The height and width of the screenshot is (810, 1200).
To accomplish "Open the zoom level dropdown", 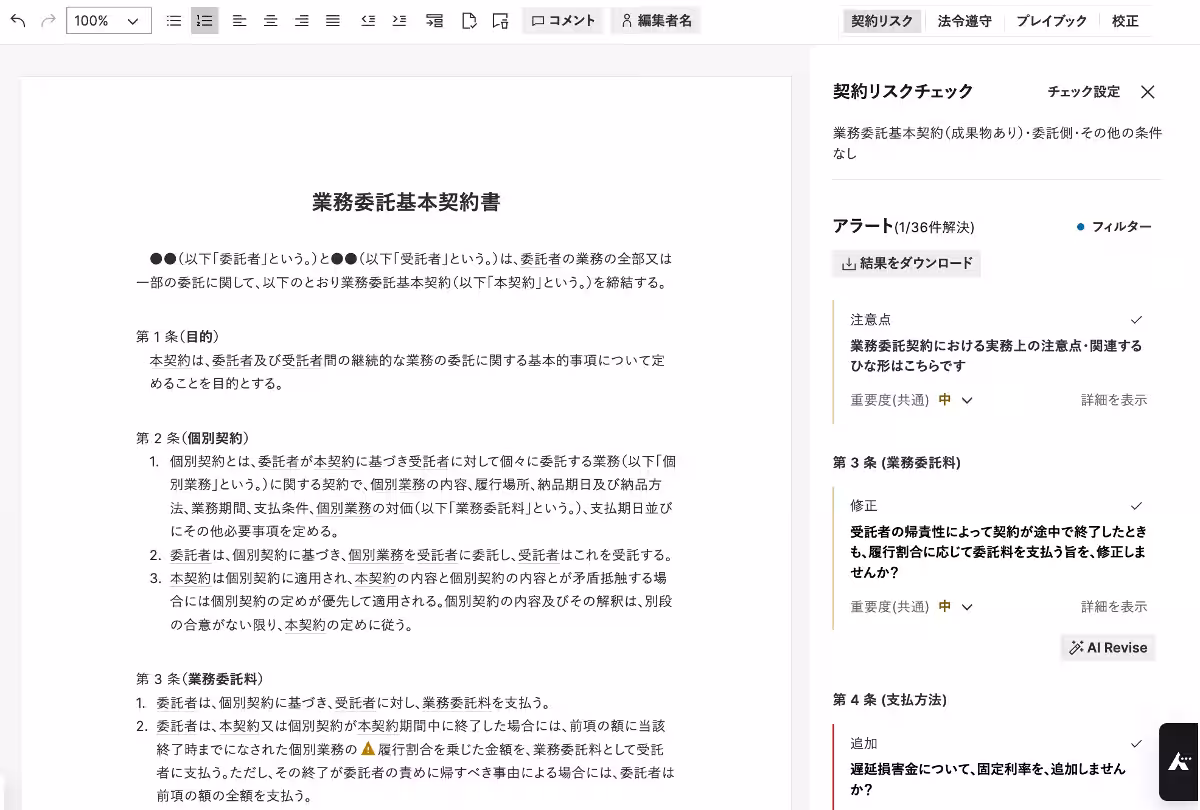I will click(108, 20).
